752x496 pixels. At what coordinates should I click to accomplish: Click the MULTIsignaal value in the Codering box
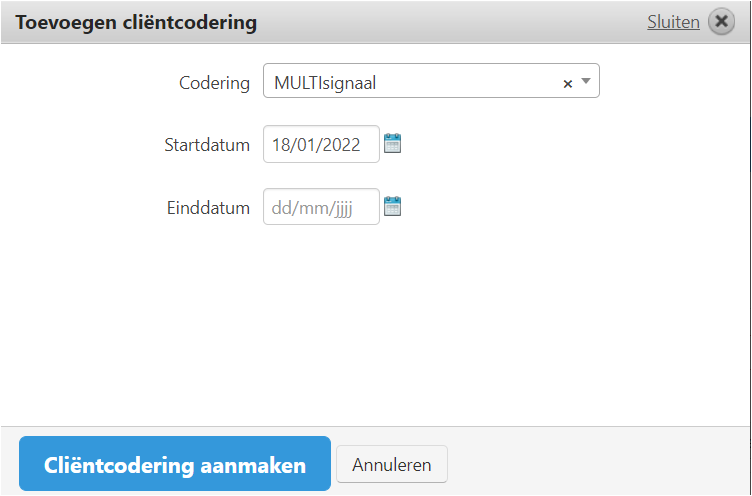tap(325, 83)
